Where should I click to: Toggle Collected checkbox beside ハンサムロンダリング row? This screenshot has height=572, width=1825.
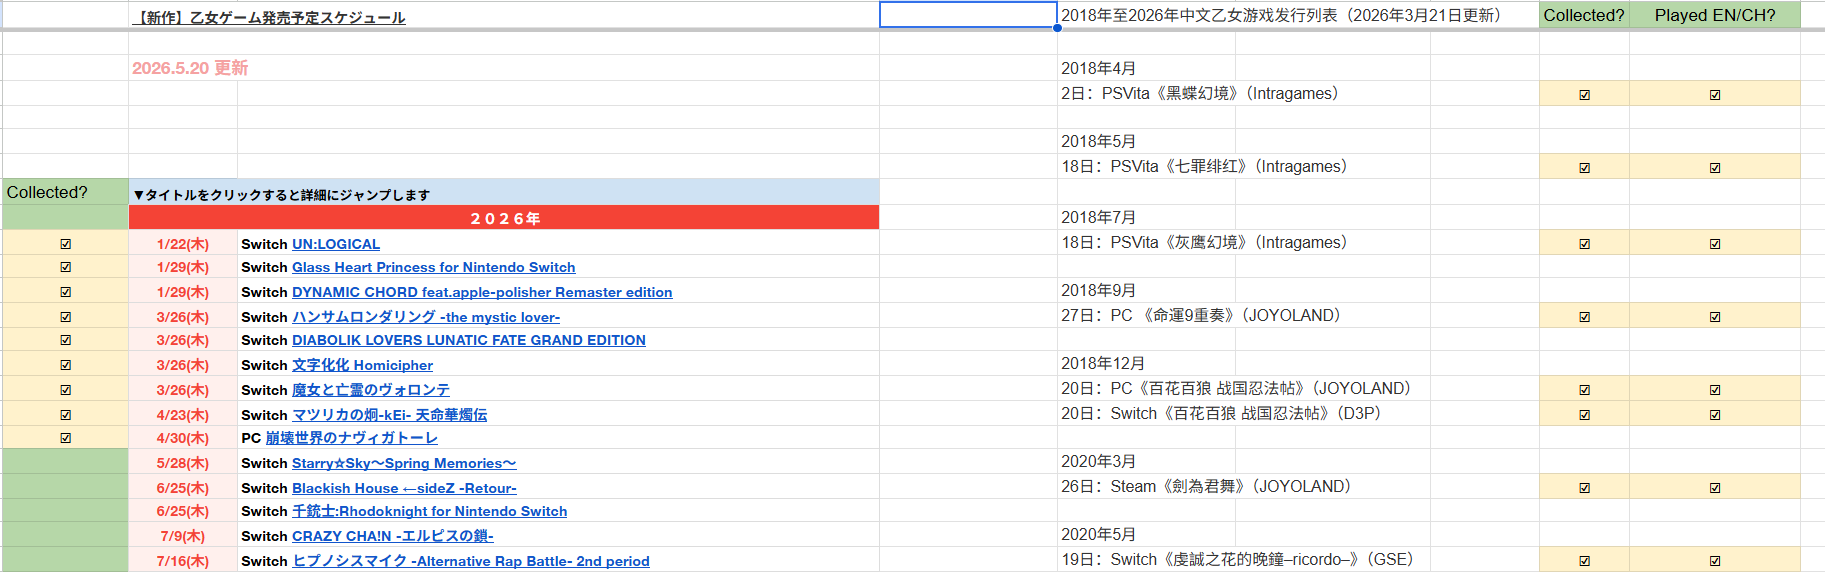point(66,317)
